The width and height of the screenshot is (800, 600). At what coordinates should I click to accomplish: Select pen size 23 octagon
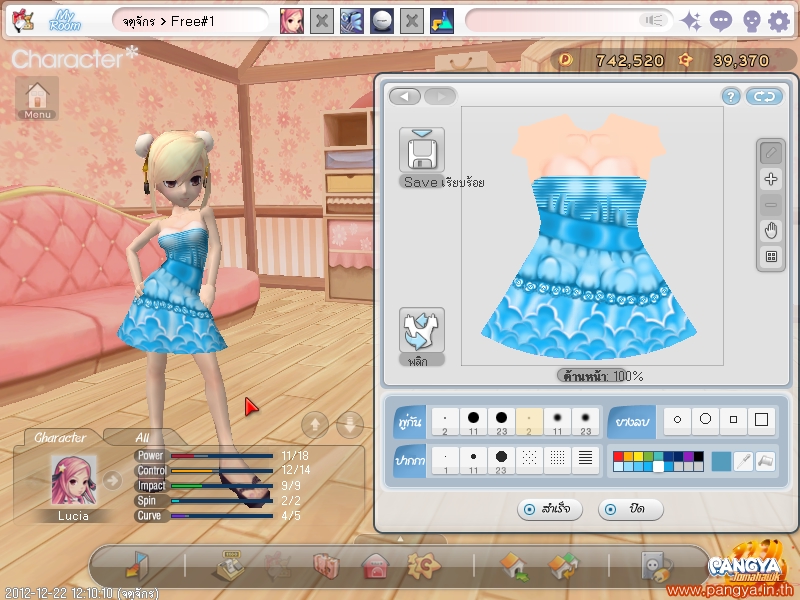(502, 461)
